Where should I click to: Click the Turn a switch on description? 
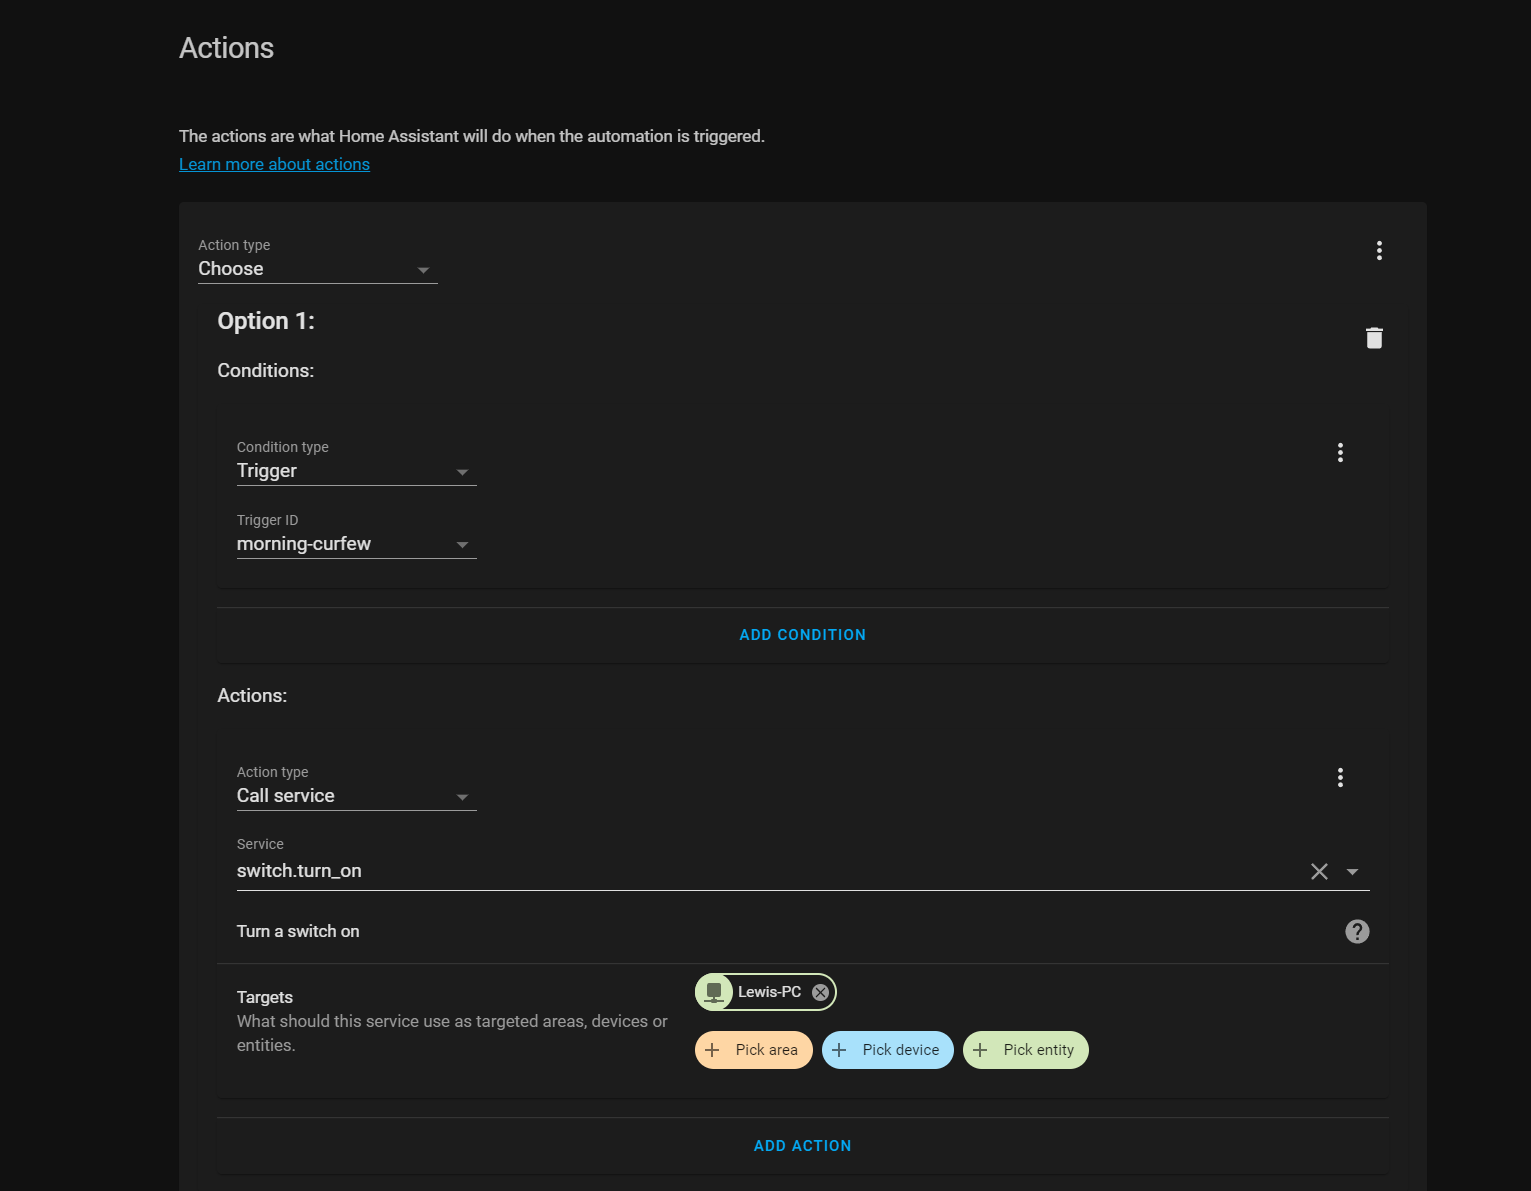[x=298, y=931]
